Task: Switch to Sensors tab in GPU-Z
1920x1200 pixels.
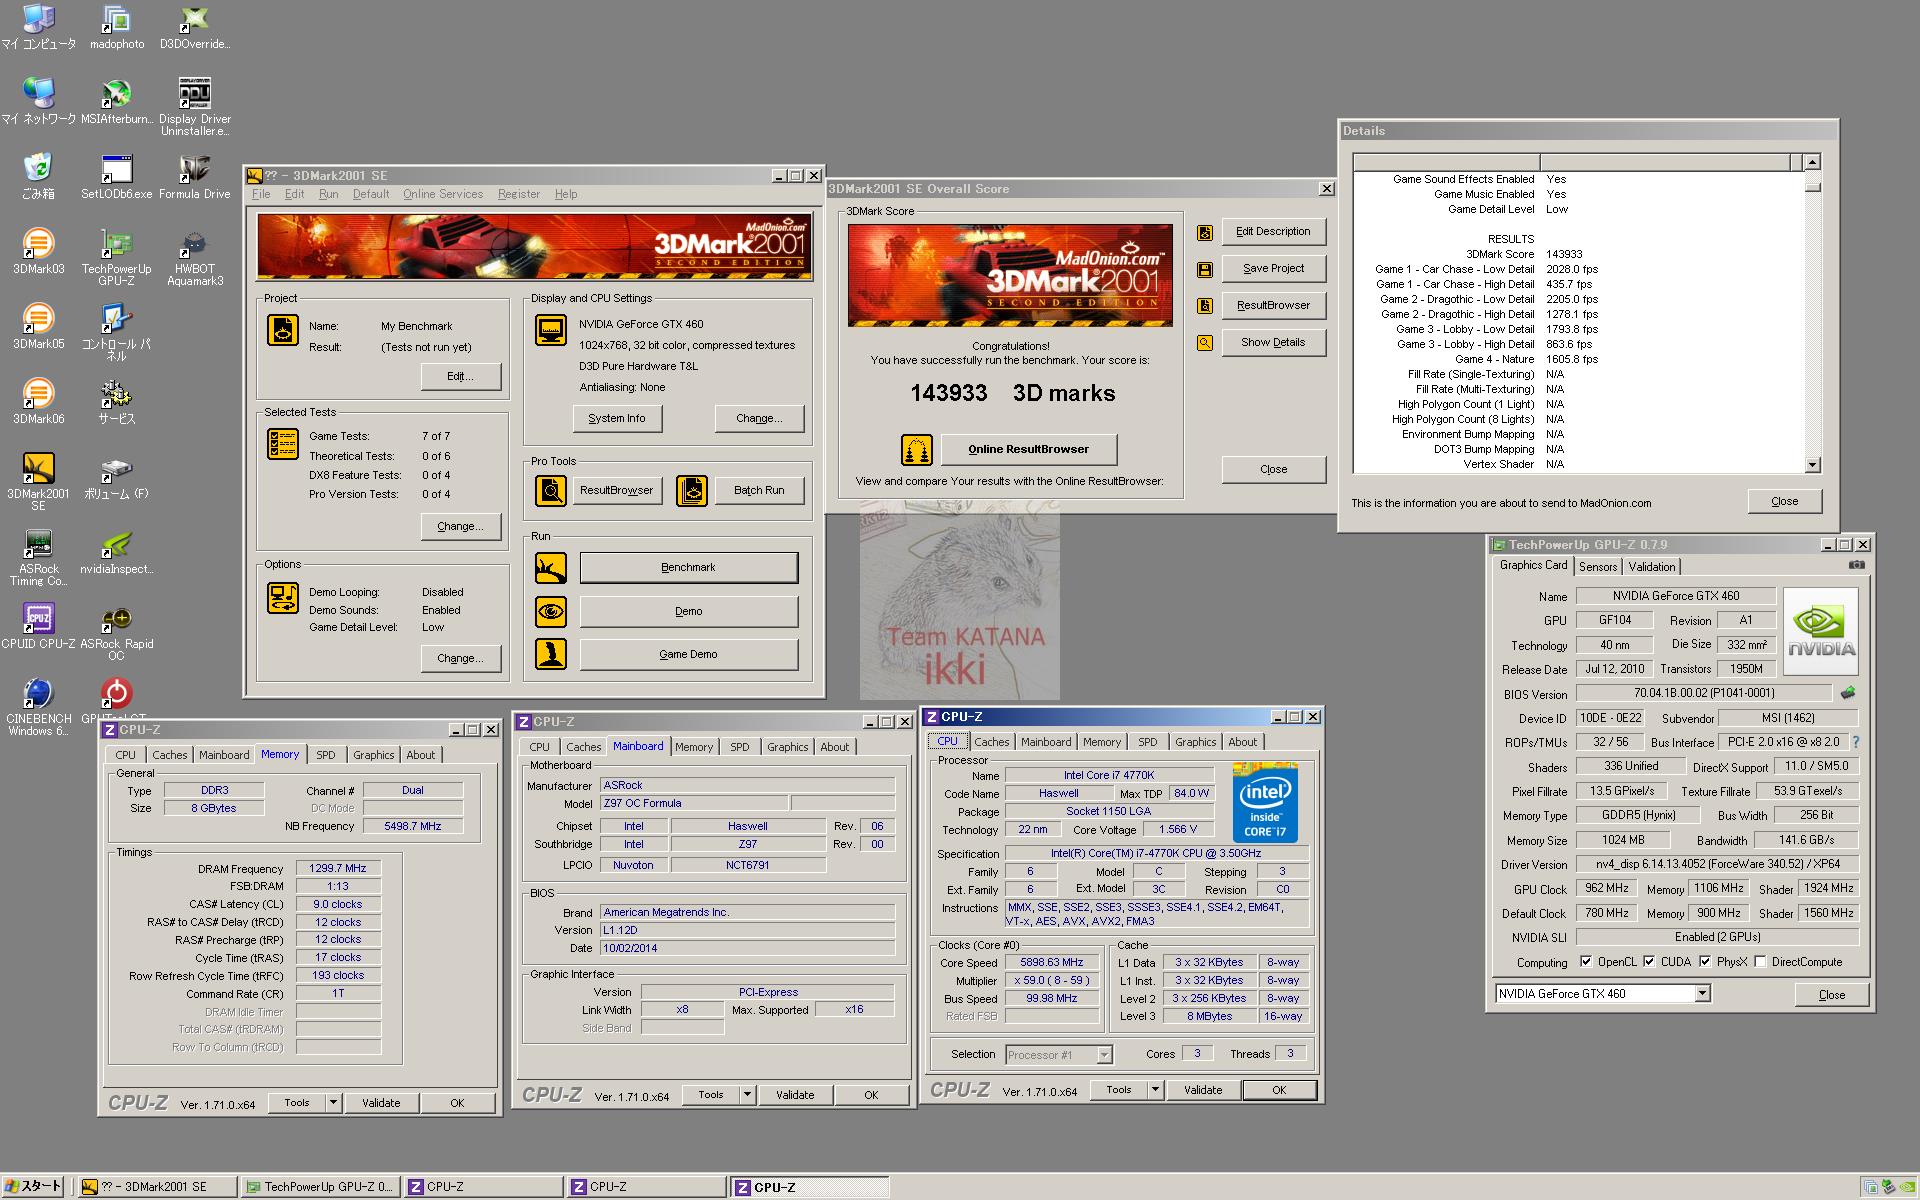Action: pyautogui.click(x=1598, y=566)
